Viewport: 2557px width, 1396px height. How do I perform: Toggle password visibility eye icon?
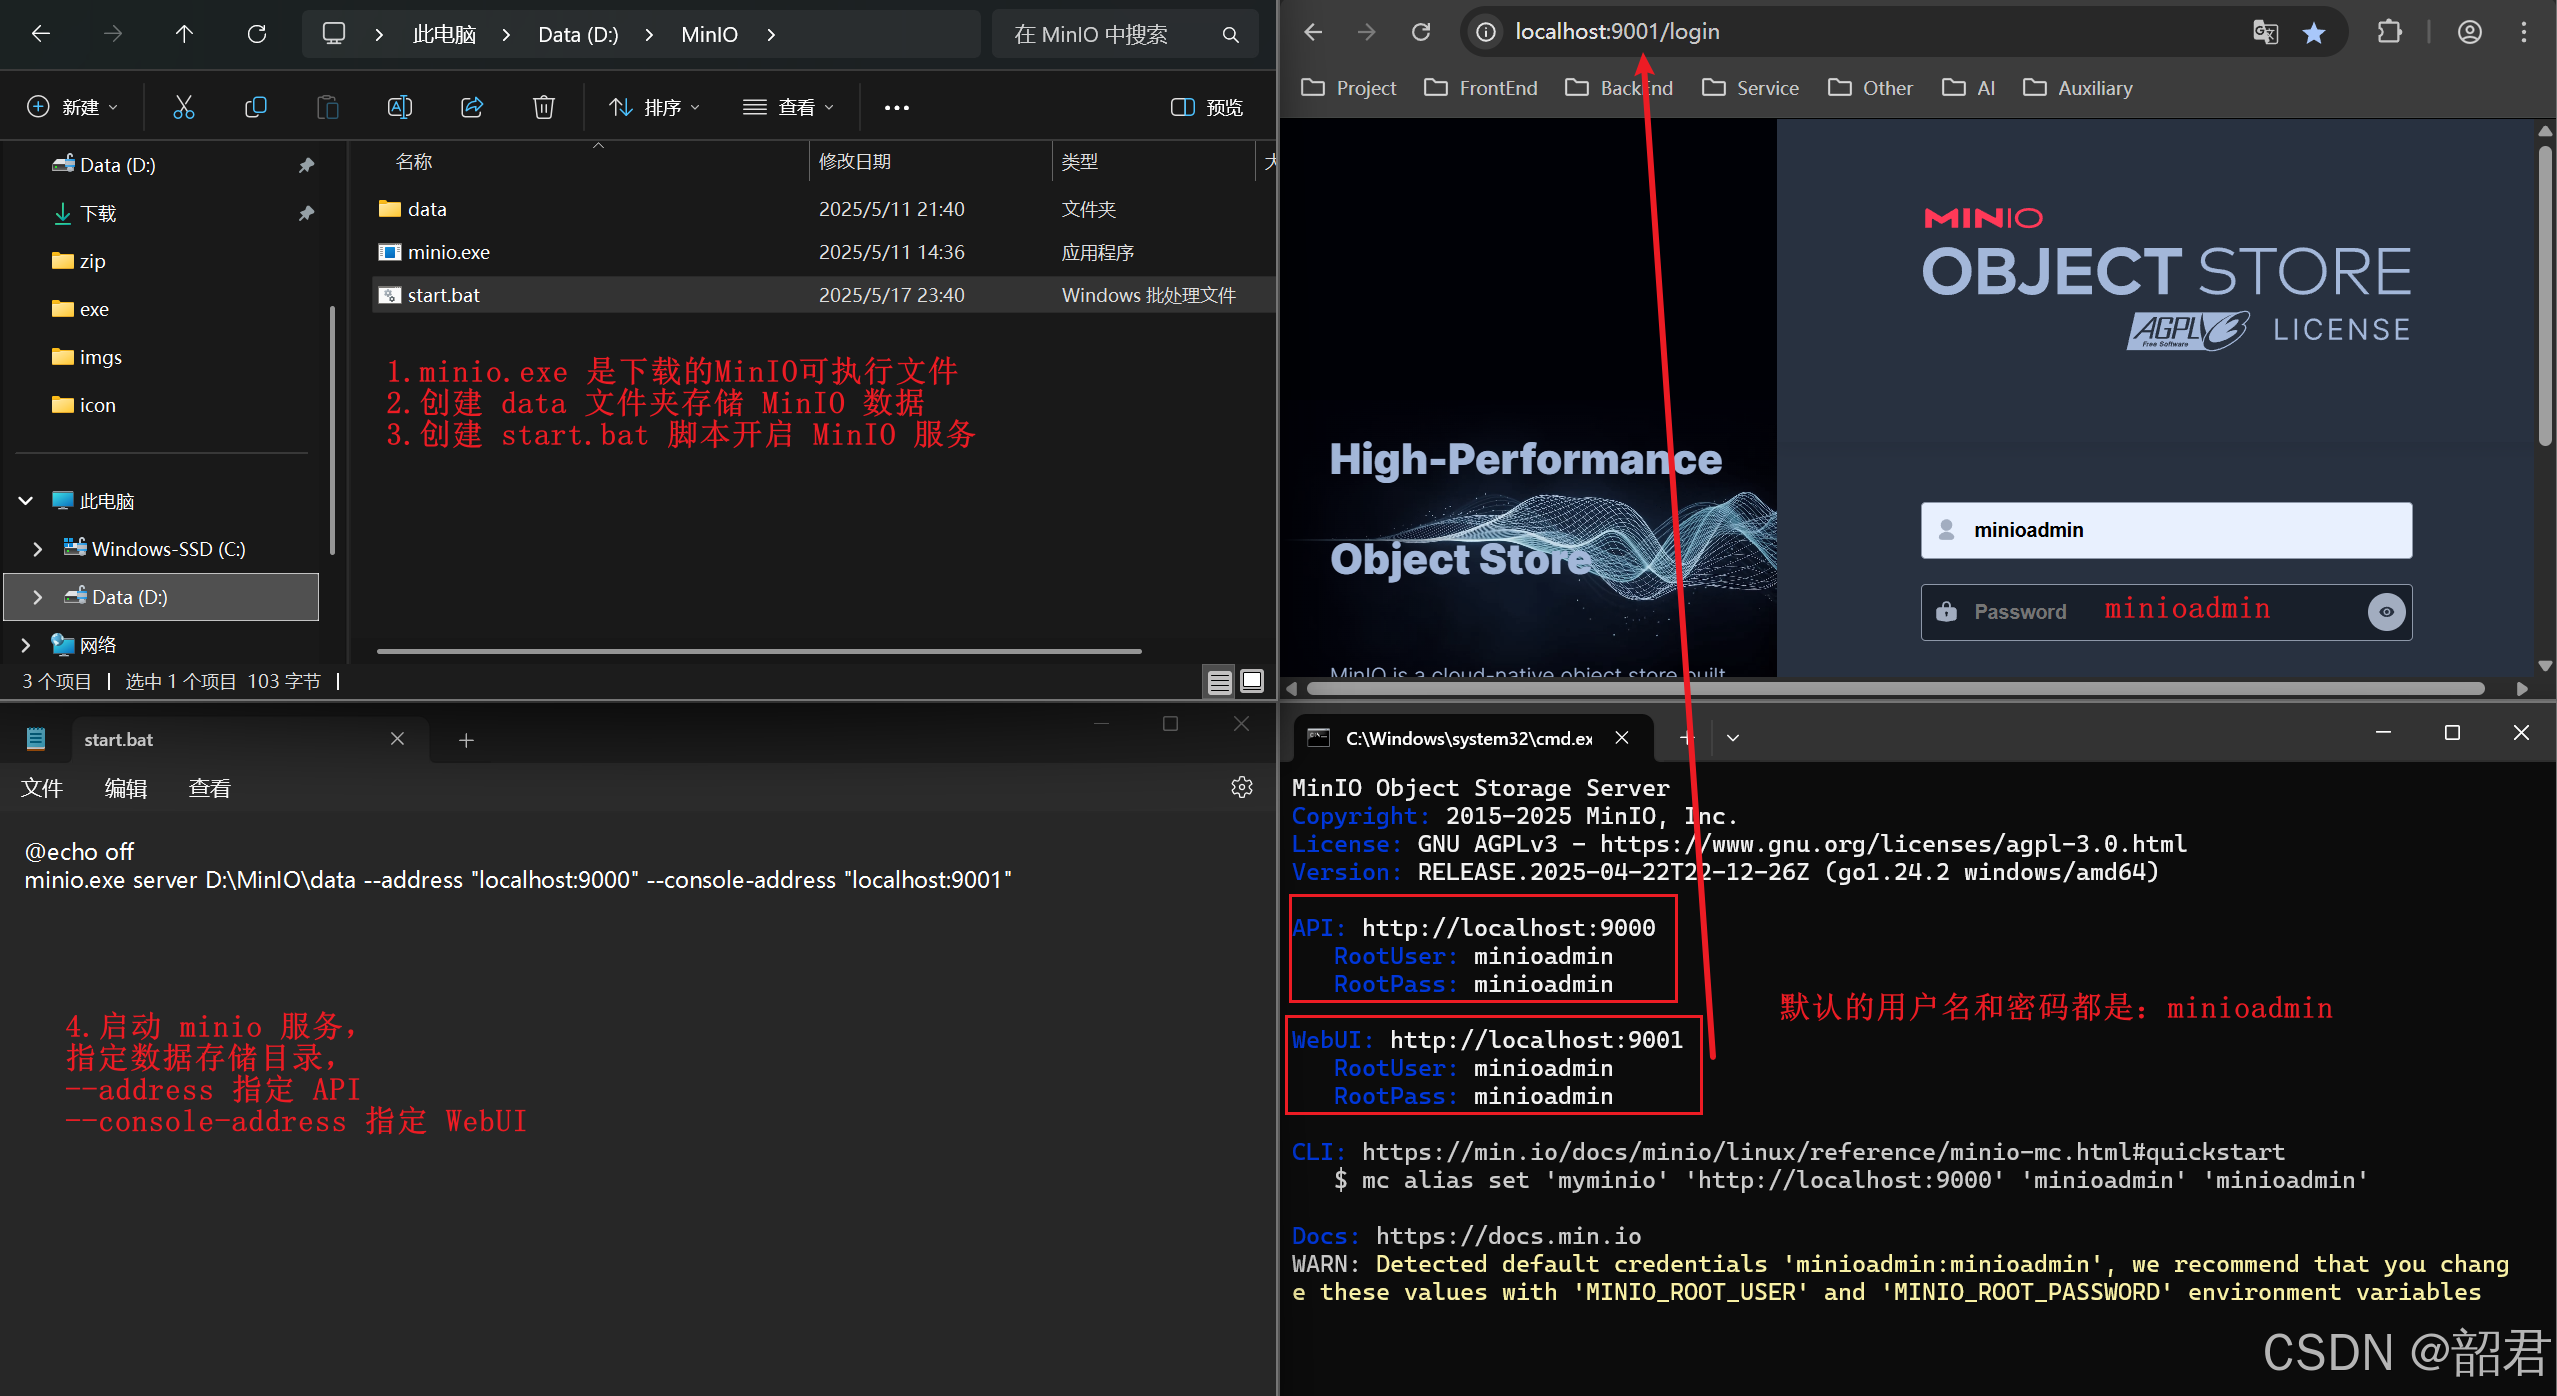pyautogui.click(x=2386, y=612)
